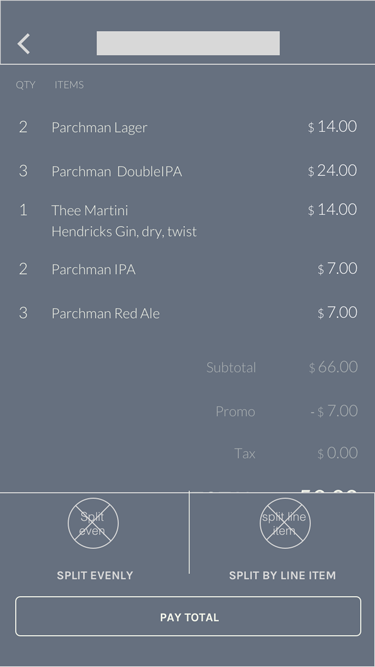
Task: Click the ITEMS column header
Action: coord(69,85)
